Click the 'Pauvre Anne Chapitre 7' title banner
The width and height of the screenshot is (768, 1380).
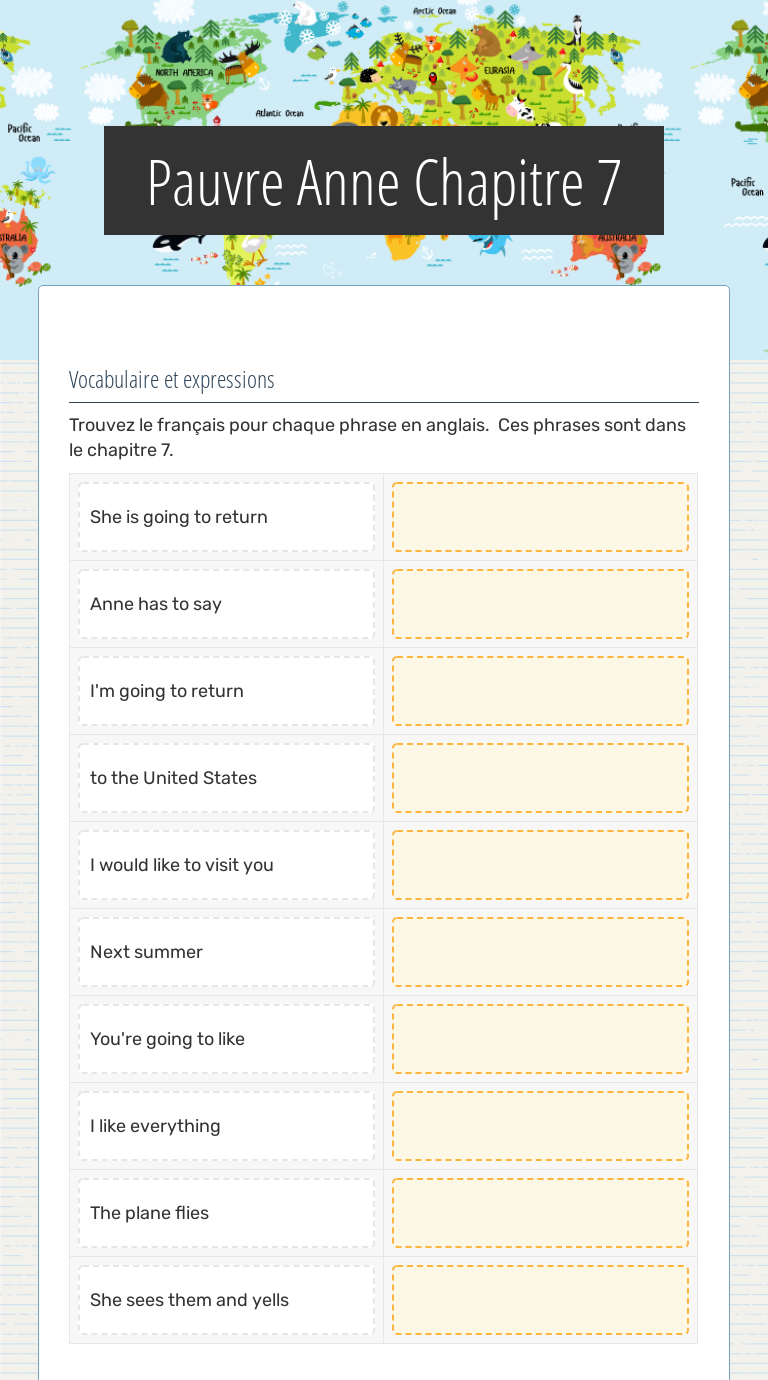[x=384, y=181]
